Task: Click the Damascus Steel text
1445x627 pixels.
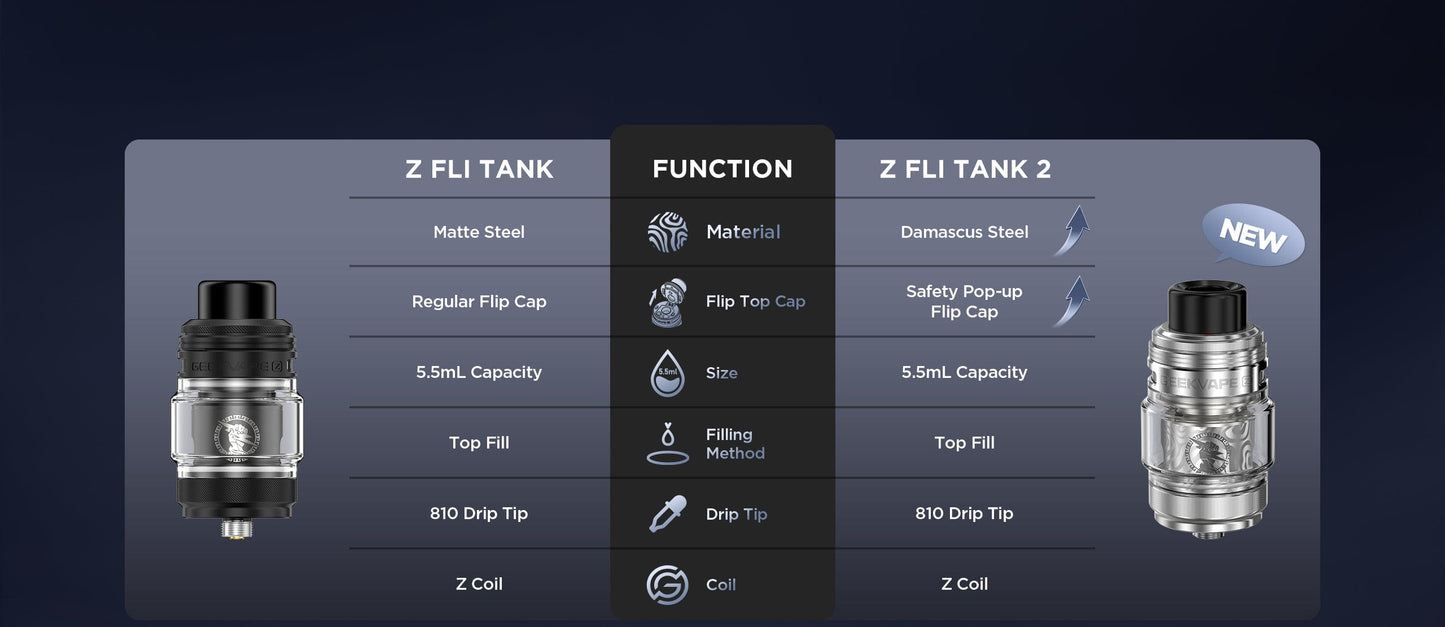Action: 964,232
